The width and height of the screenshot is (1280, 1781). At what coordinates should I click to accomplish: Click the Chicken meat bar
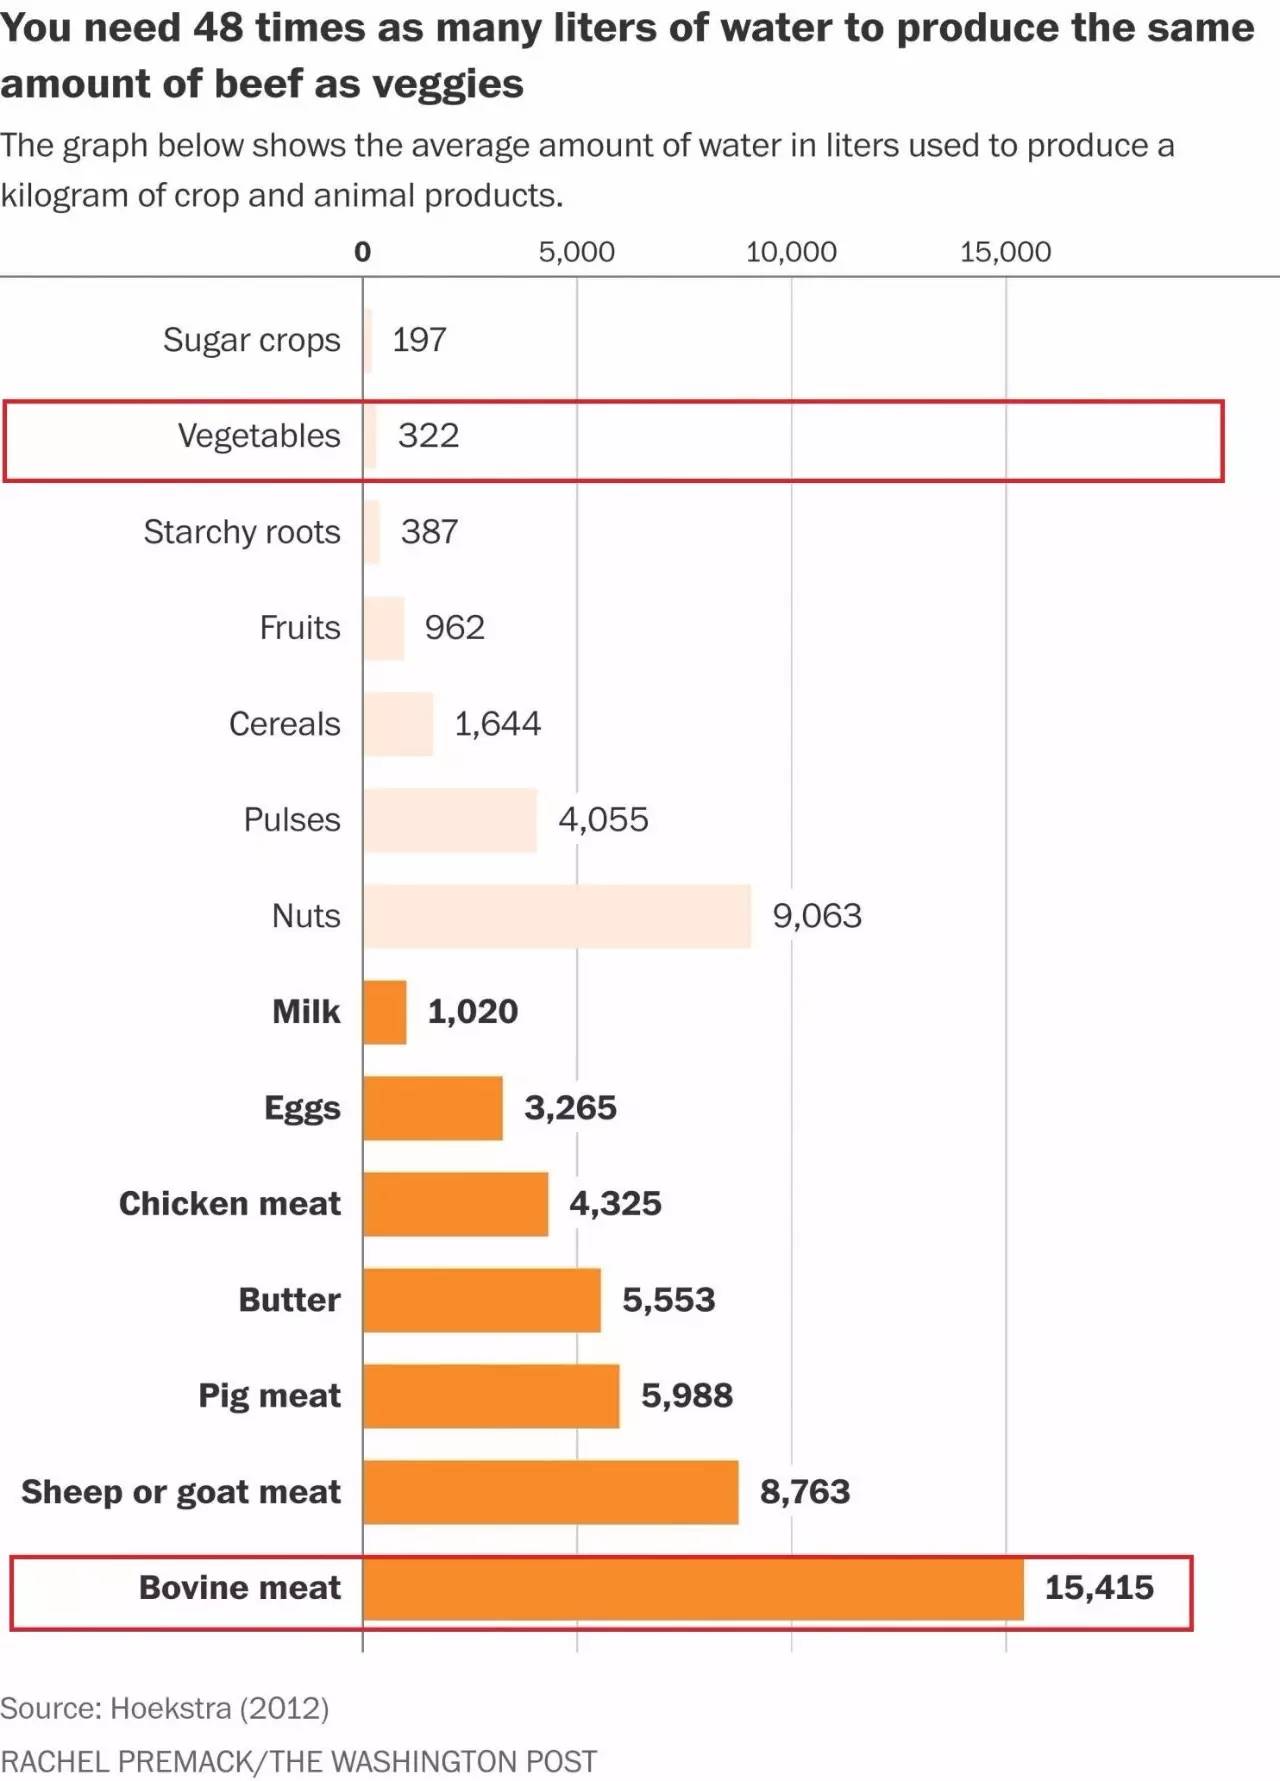pyautogui.click(x=456, y=1204)
